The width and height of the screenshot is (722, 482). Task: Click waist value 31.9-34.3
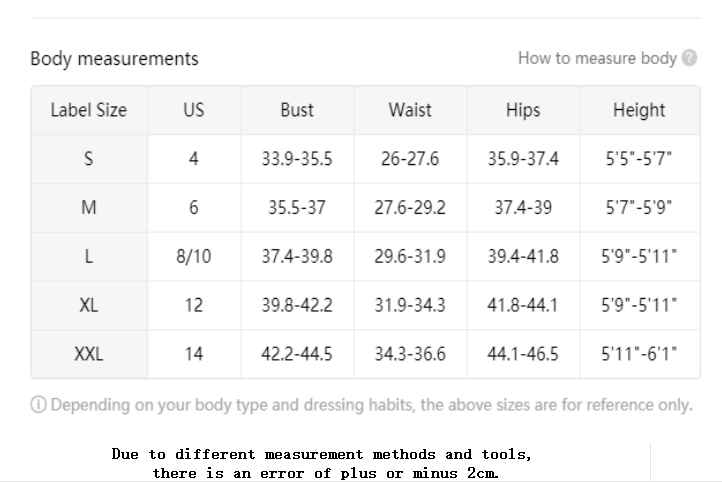410,305
